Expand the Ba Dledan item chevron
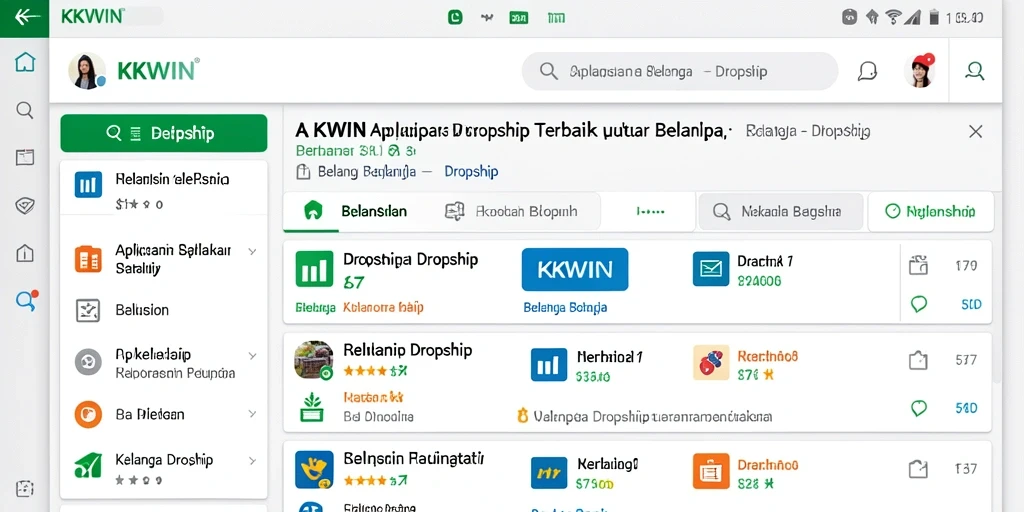The image size is (1024, 512). coord(253,413)
